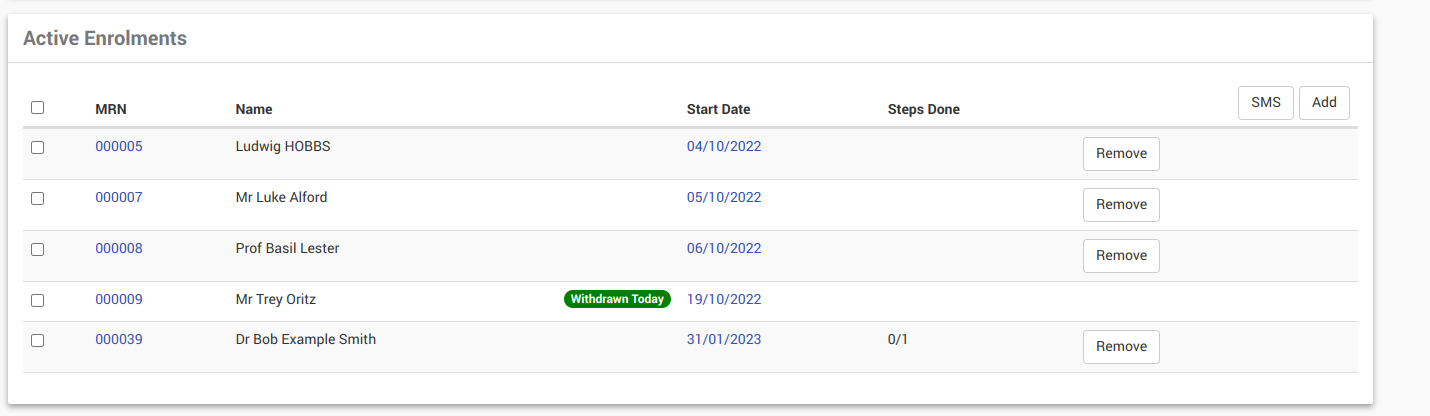Remove Mr Luke Alford's enrolment

[1121, 204]
